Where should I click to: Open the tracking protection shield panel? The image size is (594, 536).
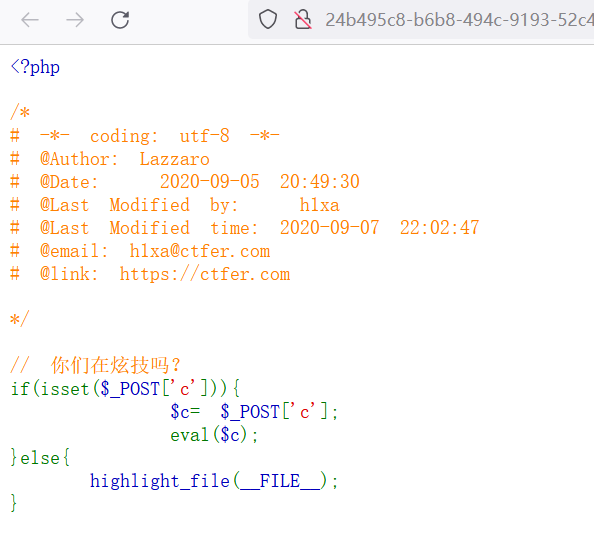point(268,19)
